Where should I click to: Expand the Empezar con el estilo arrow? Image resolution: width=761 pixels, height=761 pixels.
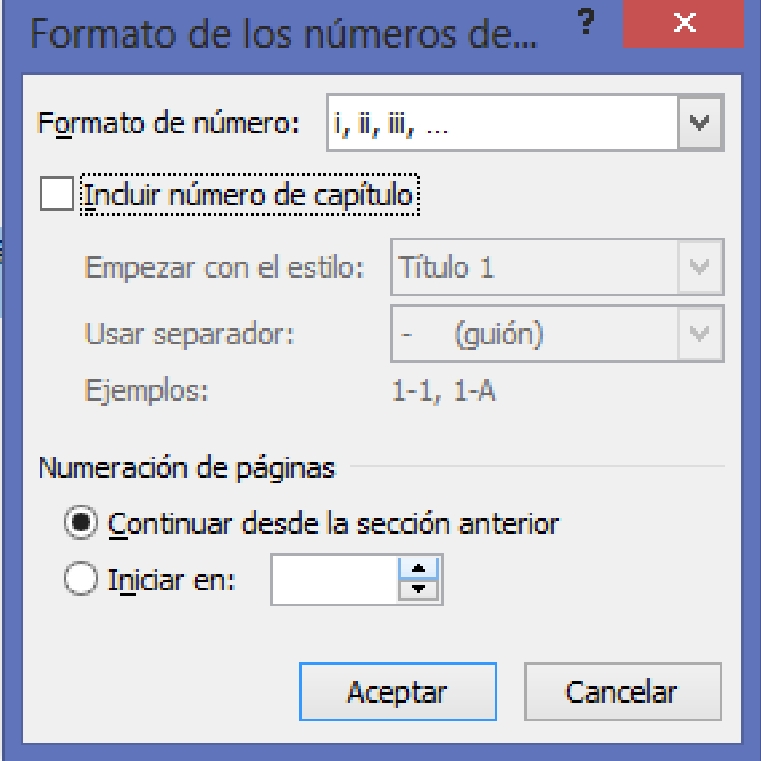click(699, 267)
